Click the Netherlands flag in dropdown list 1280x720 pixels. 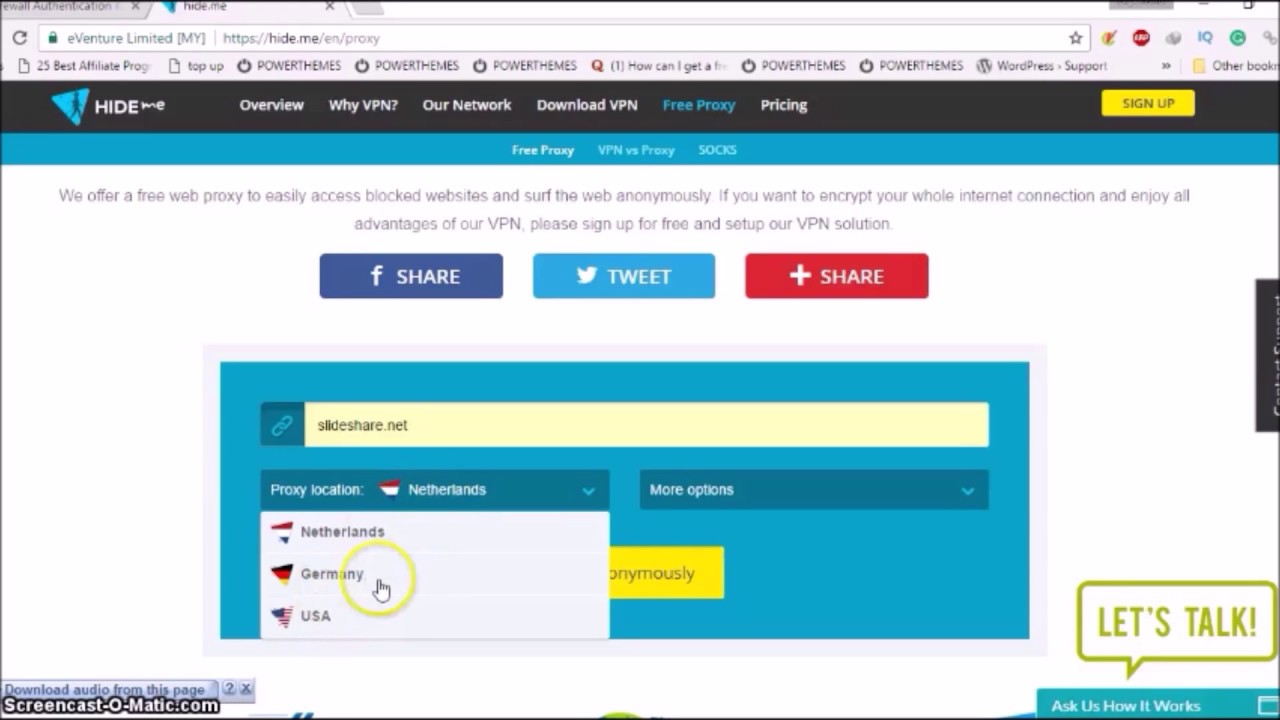[282, 532]
